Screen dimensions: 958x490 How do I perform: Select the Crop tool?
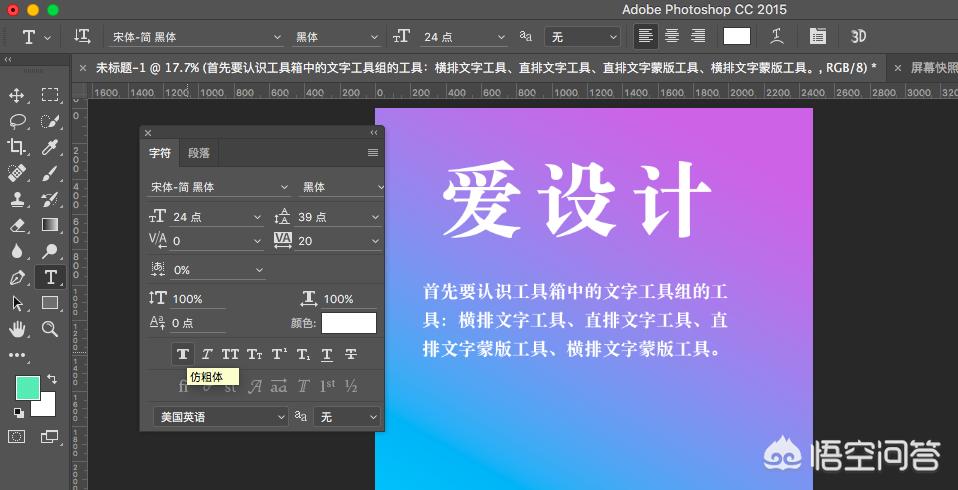(16, 147)
